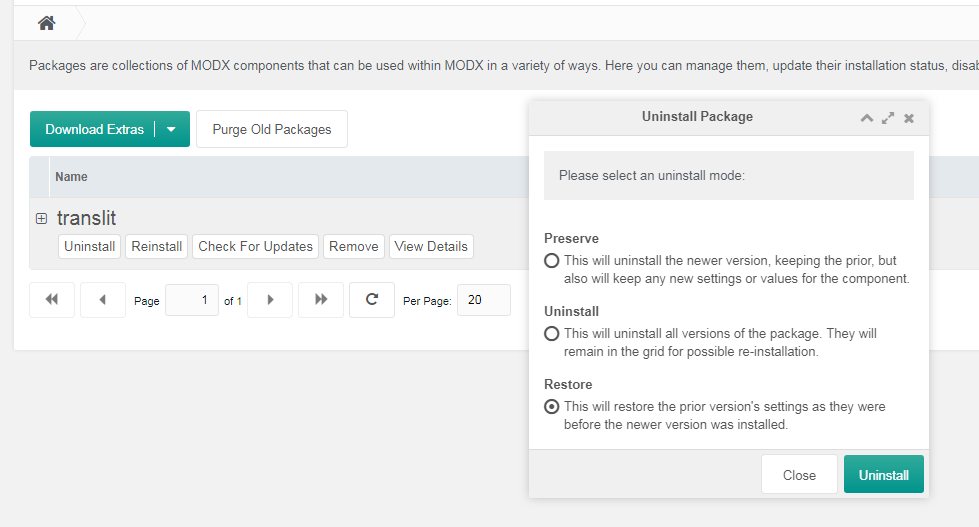Go to the previous page of packages
Screen dimensions: 979x527
[103, 300]
